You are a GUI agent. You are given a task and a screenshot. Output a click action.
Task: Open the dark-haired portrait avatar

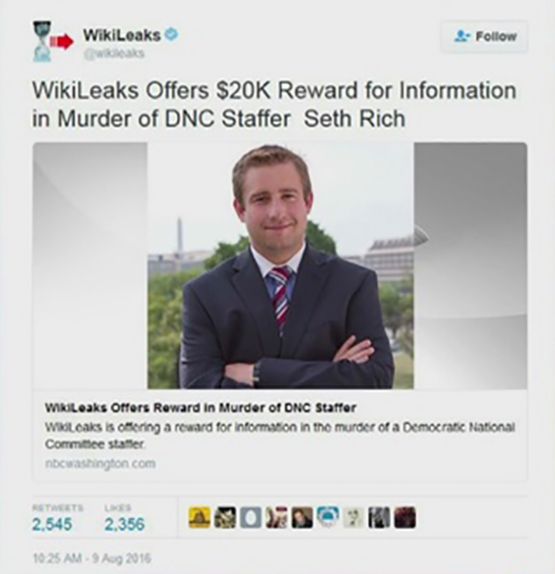click(302, 518)
